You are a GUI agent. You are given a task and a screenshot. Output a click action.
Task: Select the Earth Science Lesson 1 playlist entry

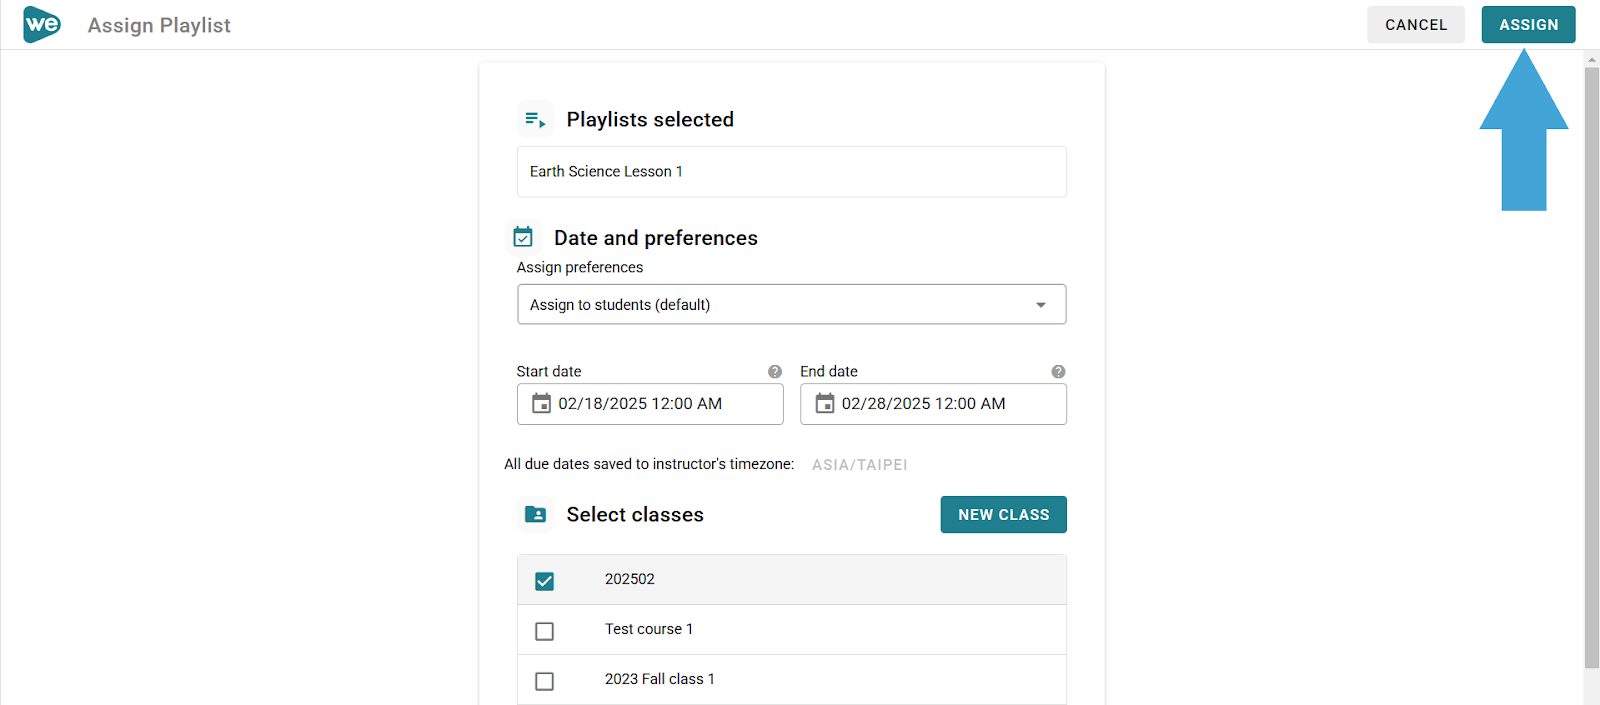792,172
